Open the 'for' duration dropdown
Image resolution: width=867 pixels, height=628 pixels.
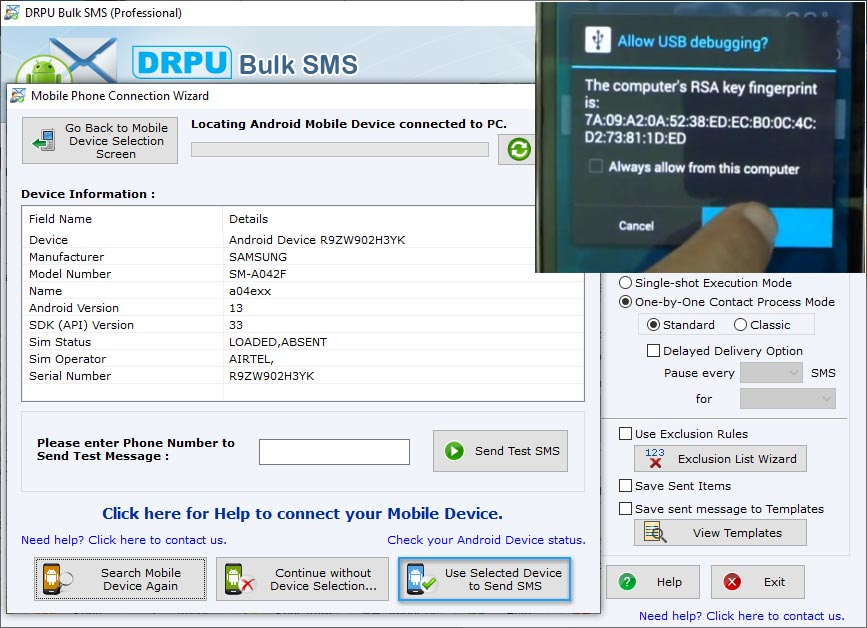tap(787, 399)
